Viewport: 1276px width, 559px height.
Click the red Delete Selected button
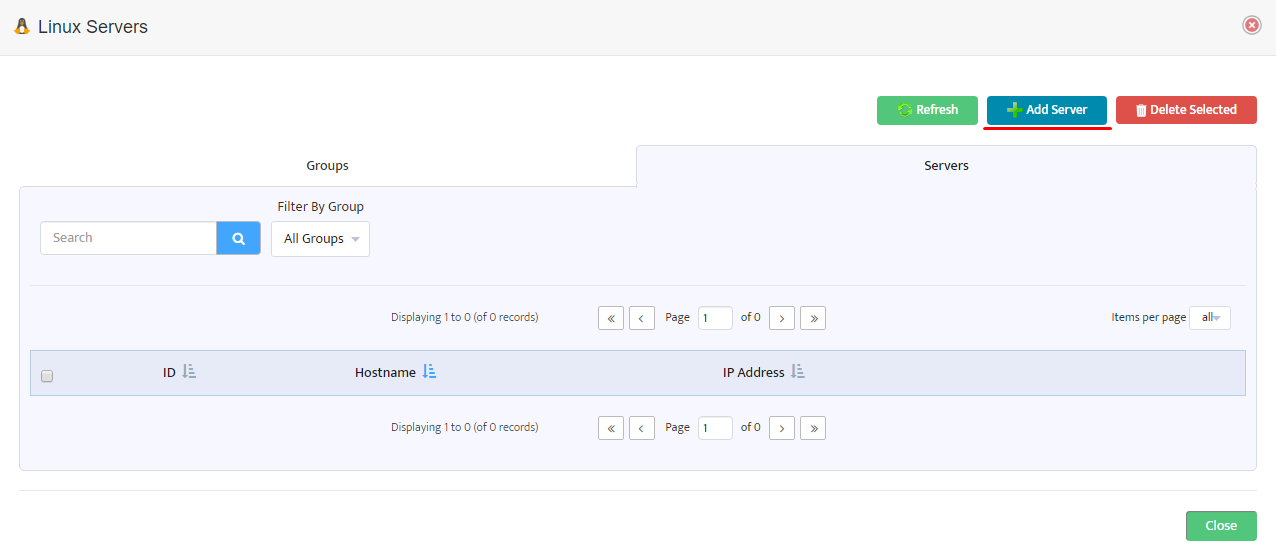1186,110
